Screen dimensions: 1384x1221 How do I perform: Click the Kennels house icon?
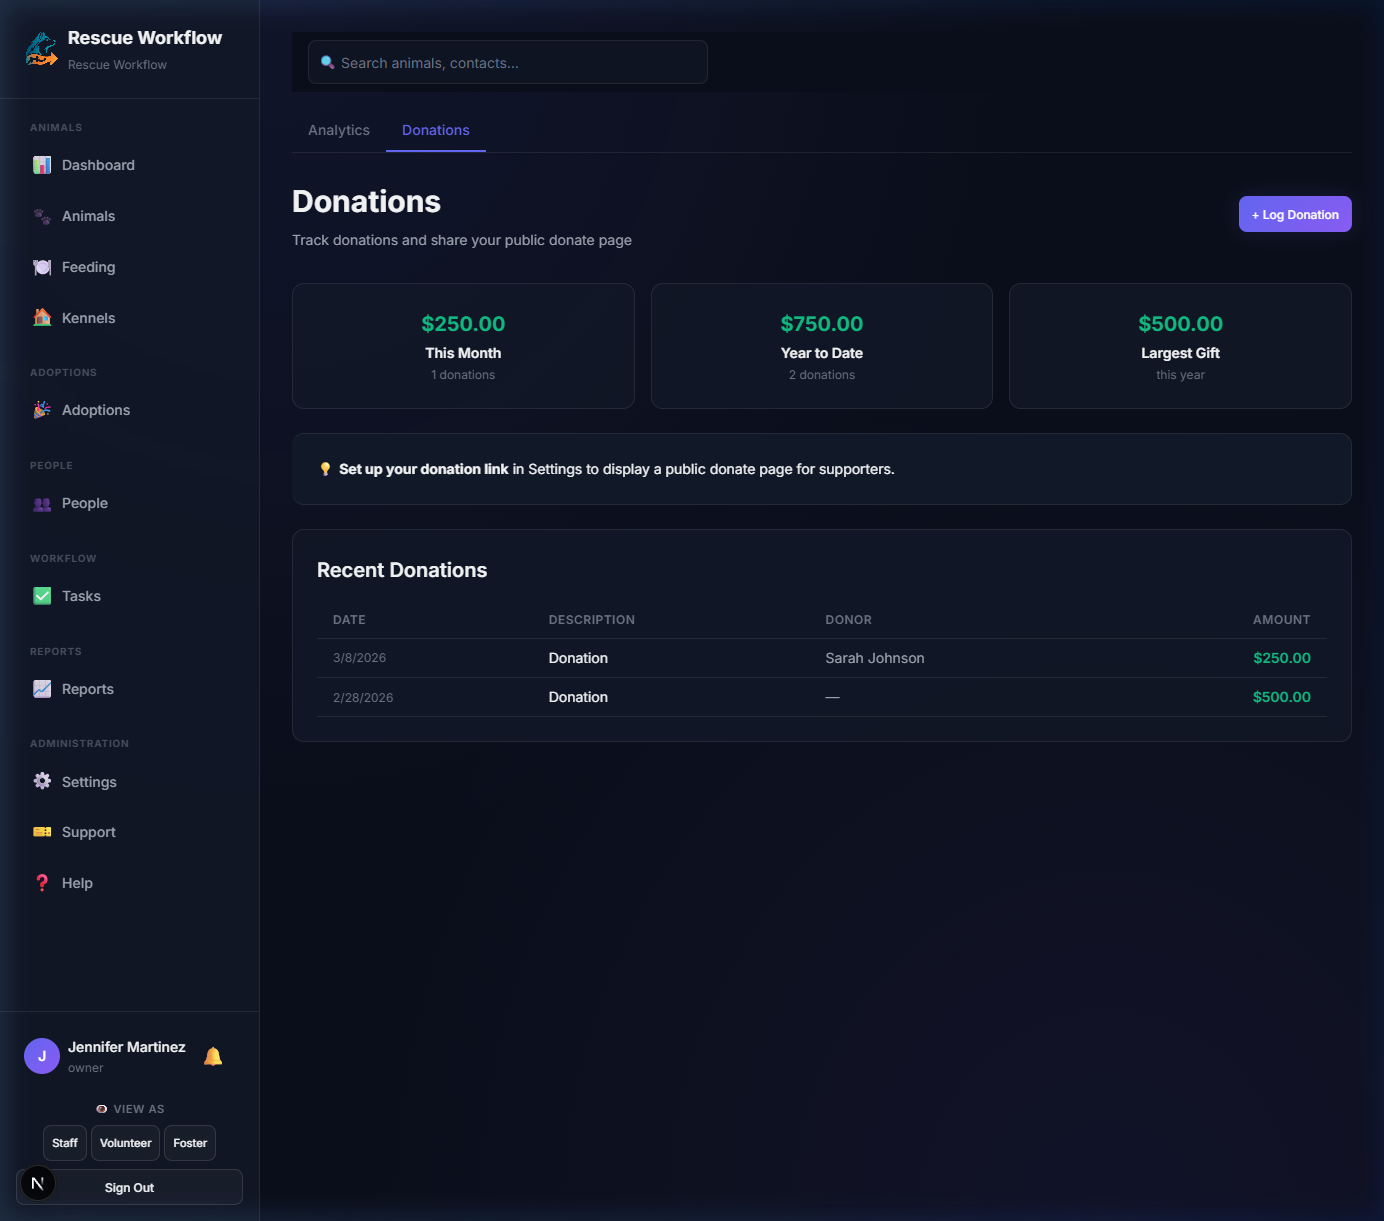(42, 318)
